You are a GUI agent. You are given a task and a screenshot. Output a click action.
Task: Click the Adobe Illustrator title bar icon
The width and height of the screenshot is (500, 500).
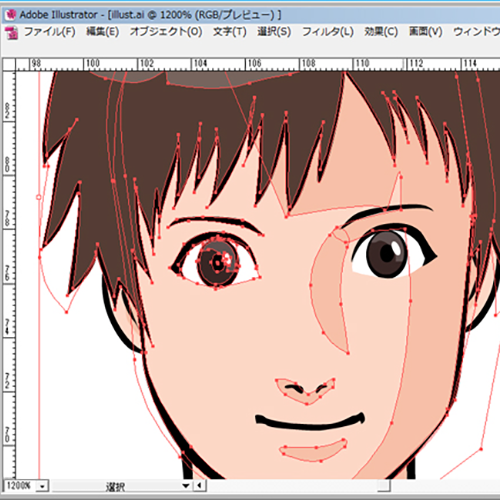[11, 14]
